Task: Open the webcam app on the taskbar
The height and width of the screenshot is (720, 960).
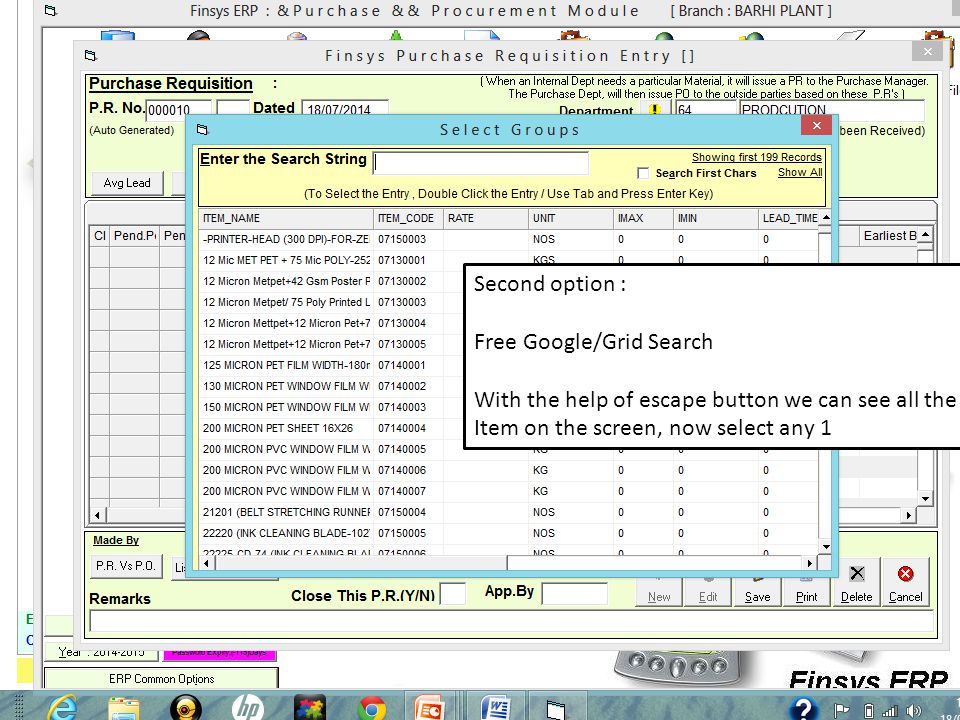Action: pos(186,707)
